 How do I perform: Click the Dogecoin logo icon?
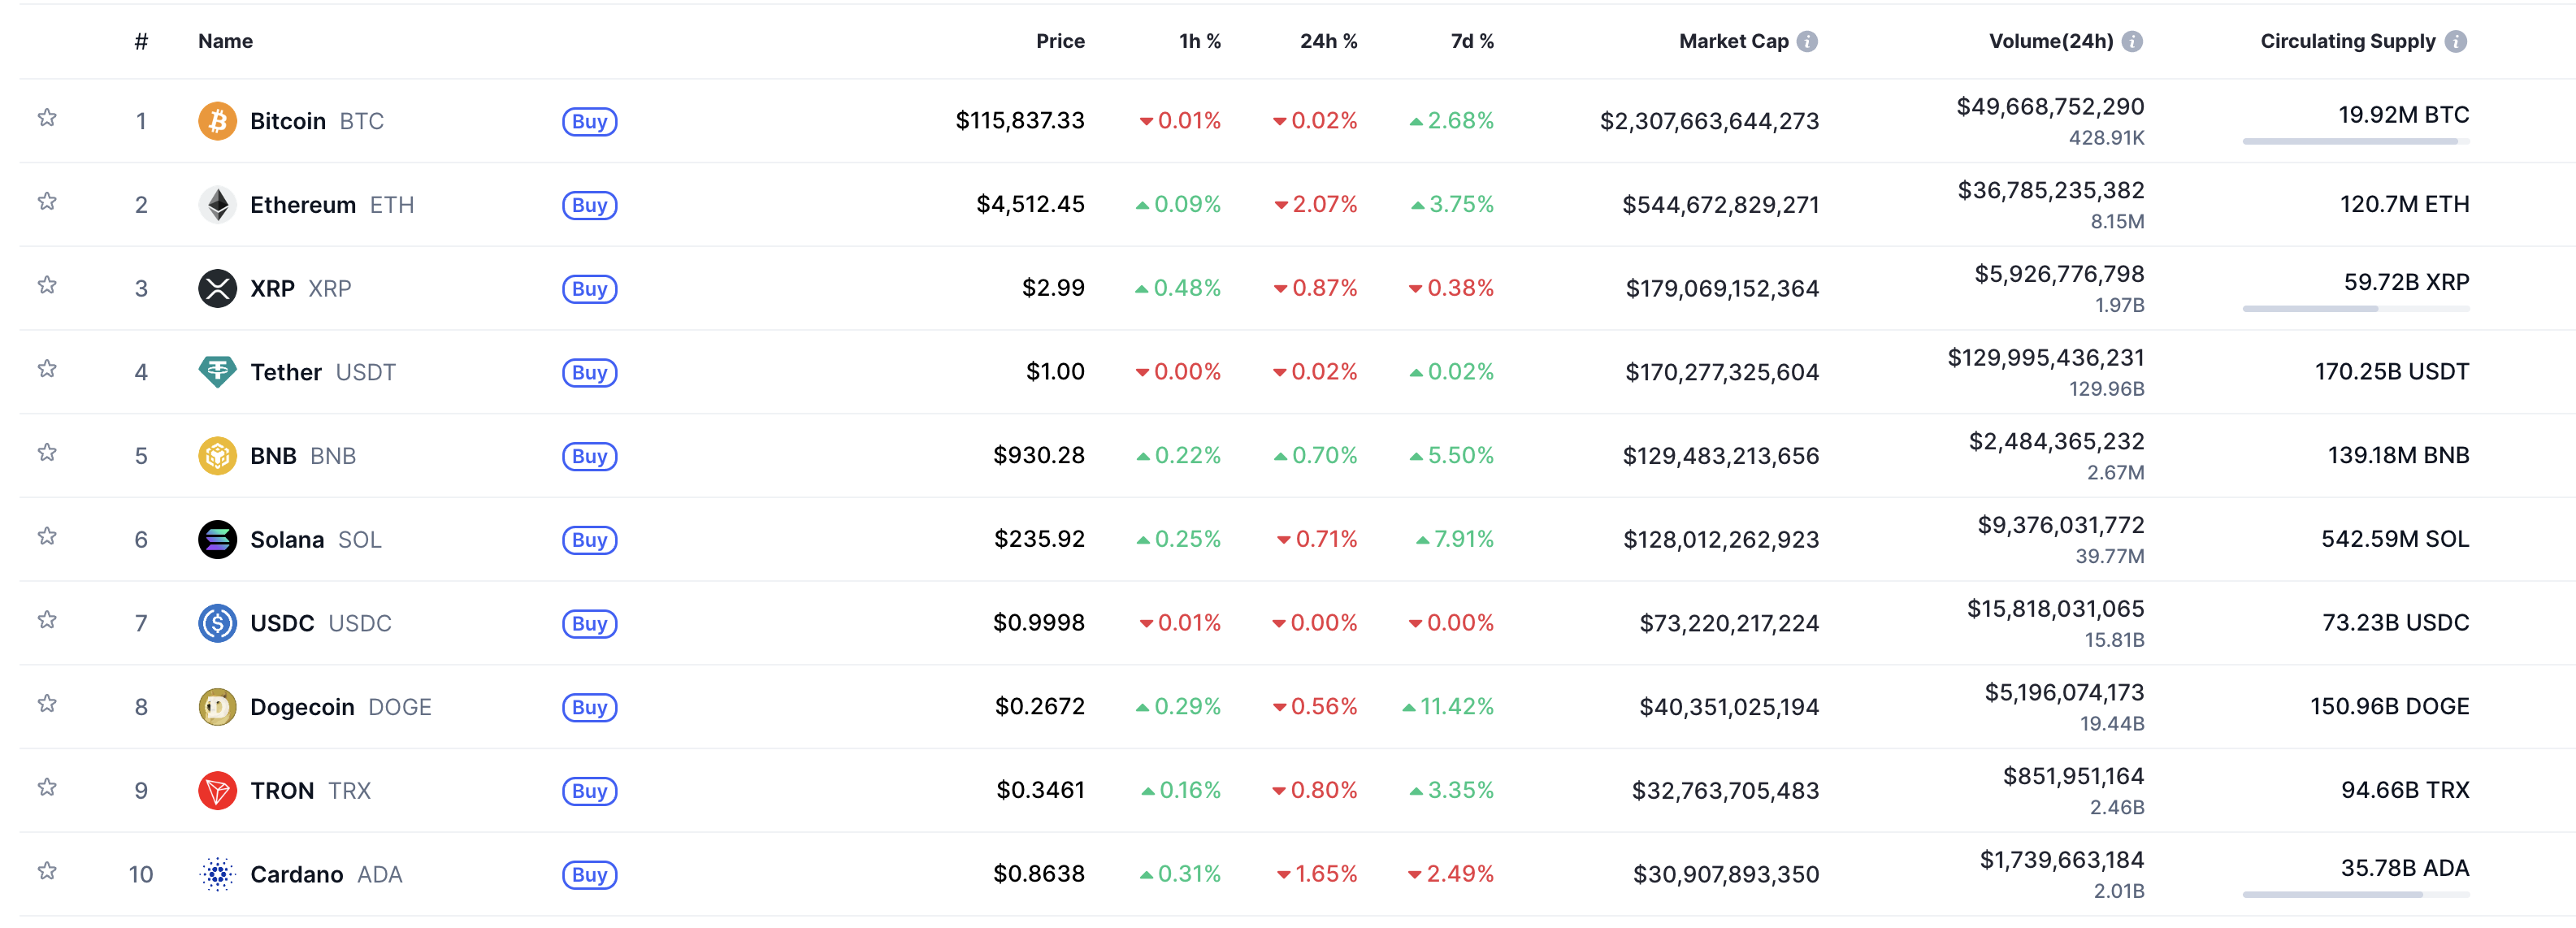coord(217,707)
